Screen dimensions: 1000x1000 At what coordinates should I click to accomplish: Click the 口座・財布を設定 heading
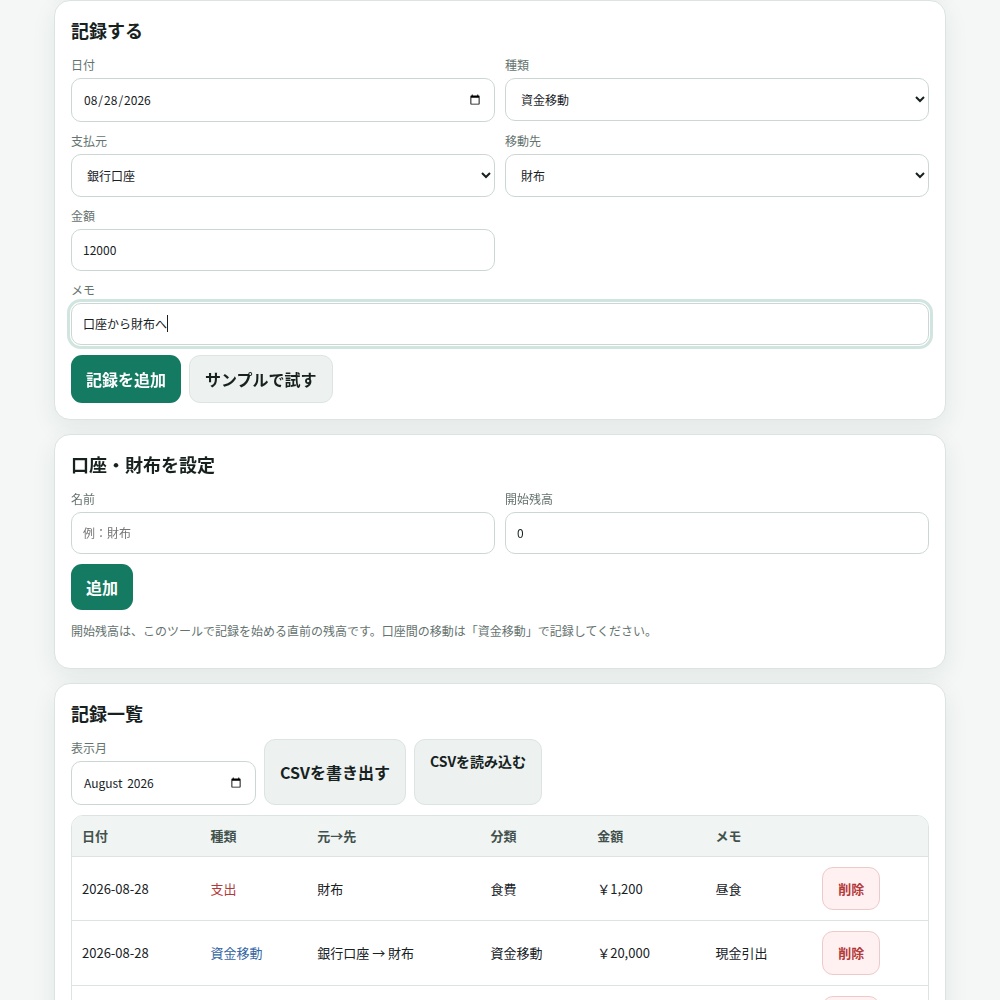pos(143,466)
